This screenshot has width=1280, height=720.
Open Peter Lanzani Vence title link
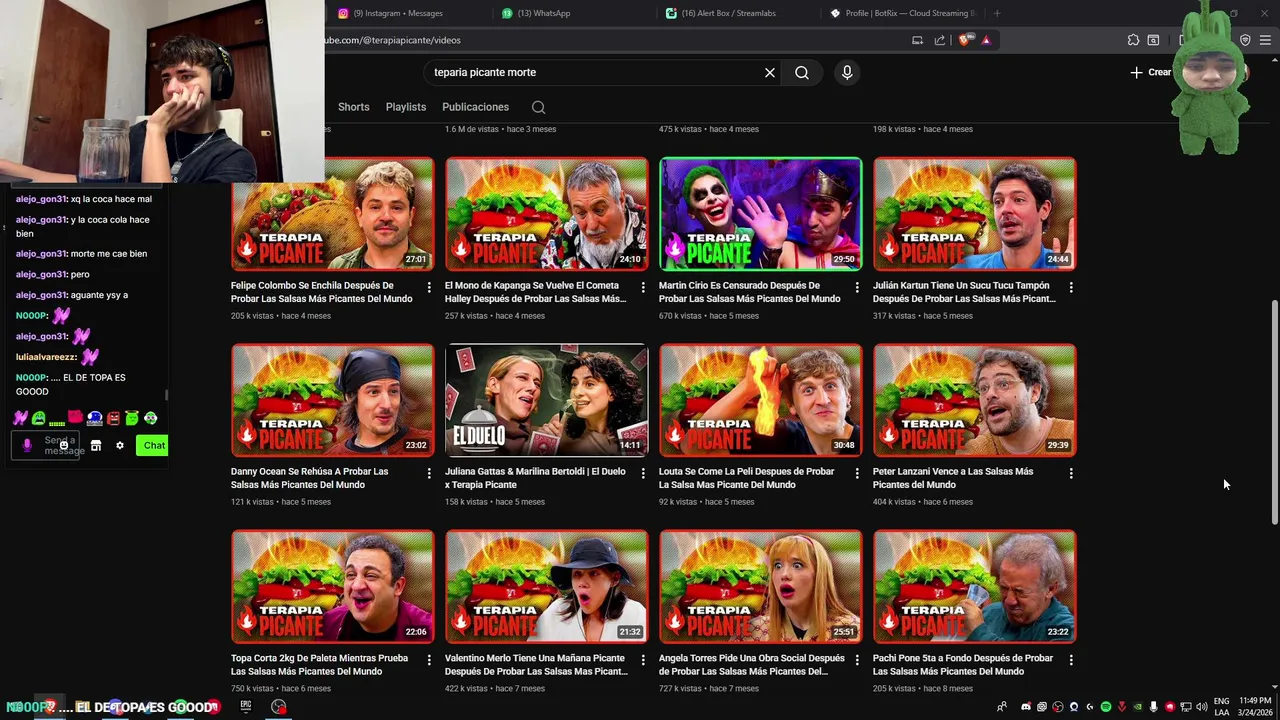click(953, 478)
